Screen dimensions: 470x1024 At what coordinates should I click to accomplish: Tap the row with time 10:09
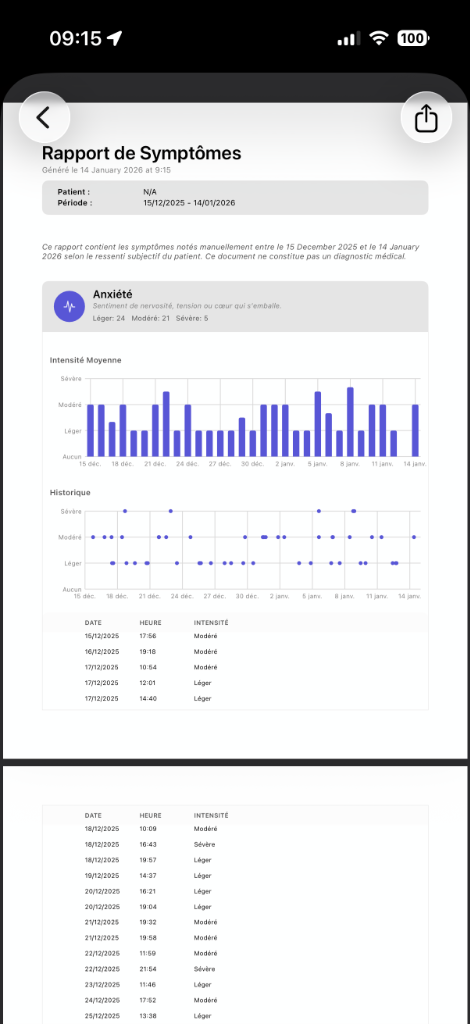click(235, 829)
